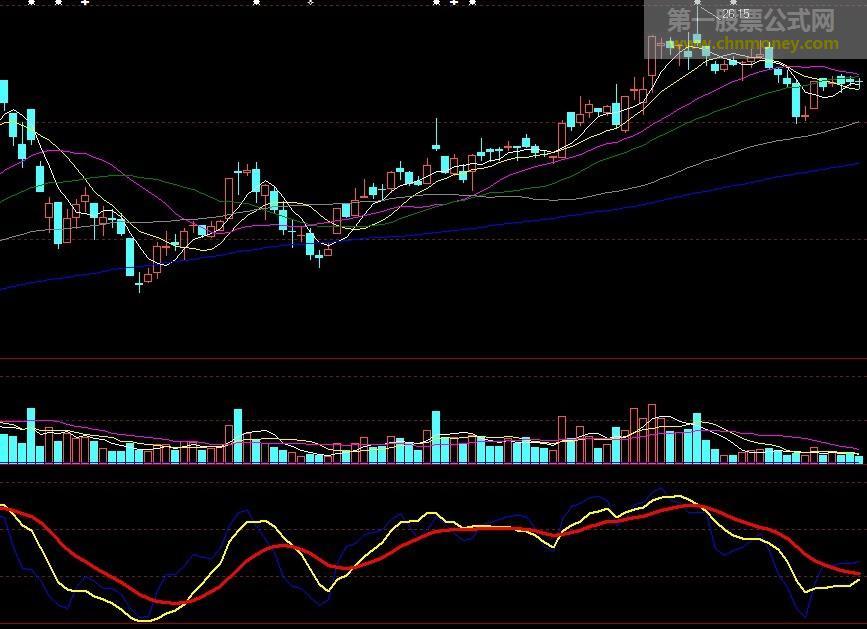Select the peak cyan candle below 26.15
Viewport: 867px width, 629px height.
[x=697, y=39]
